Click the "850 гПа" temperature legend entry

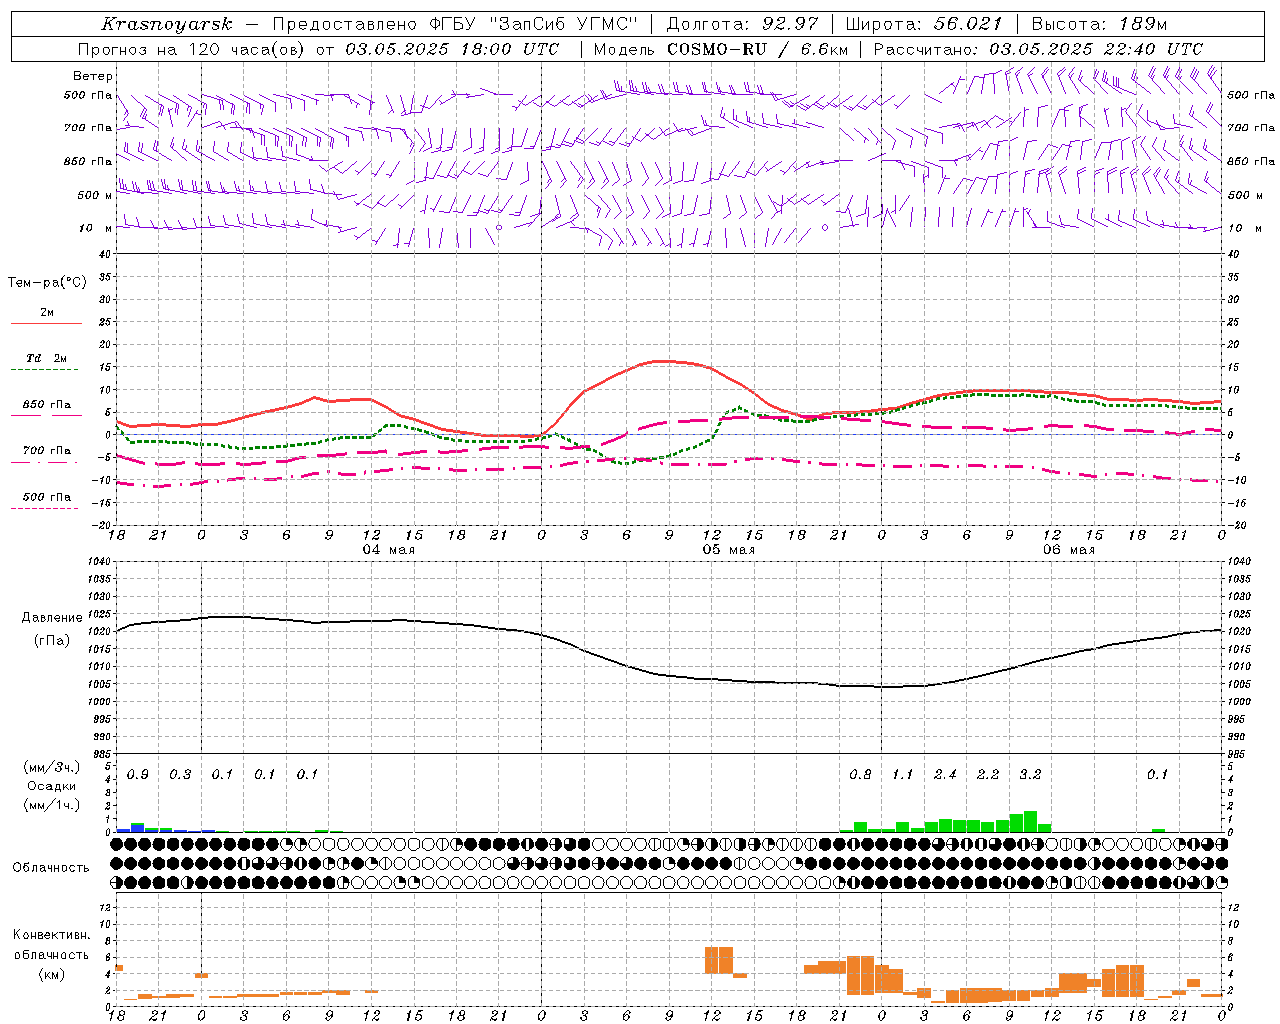tap(47, 405)
